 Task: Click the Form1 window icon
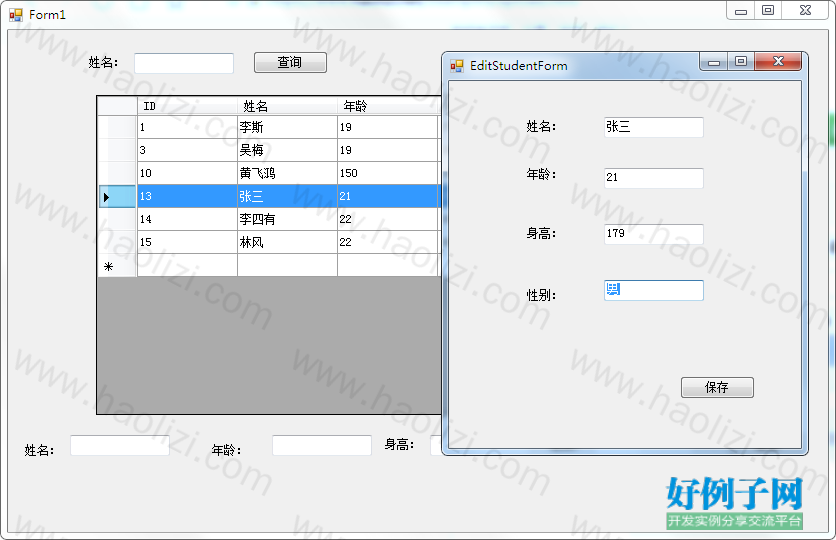point(16,15)
